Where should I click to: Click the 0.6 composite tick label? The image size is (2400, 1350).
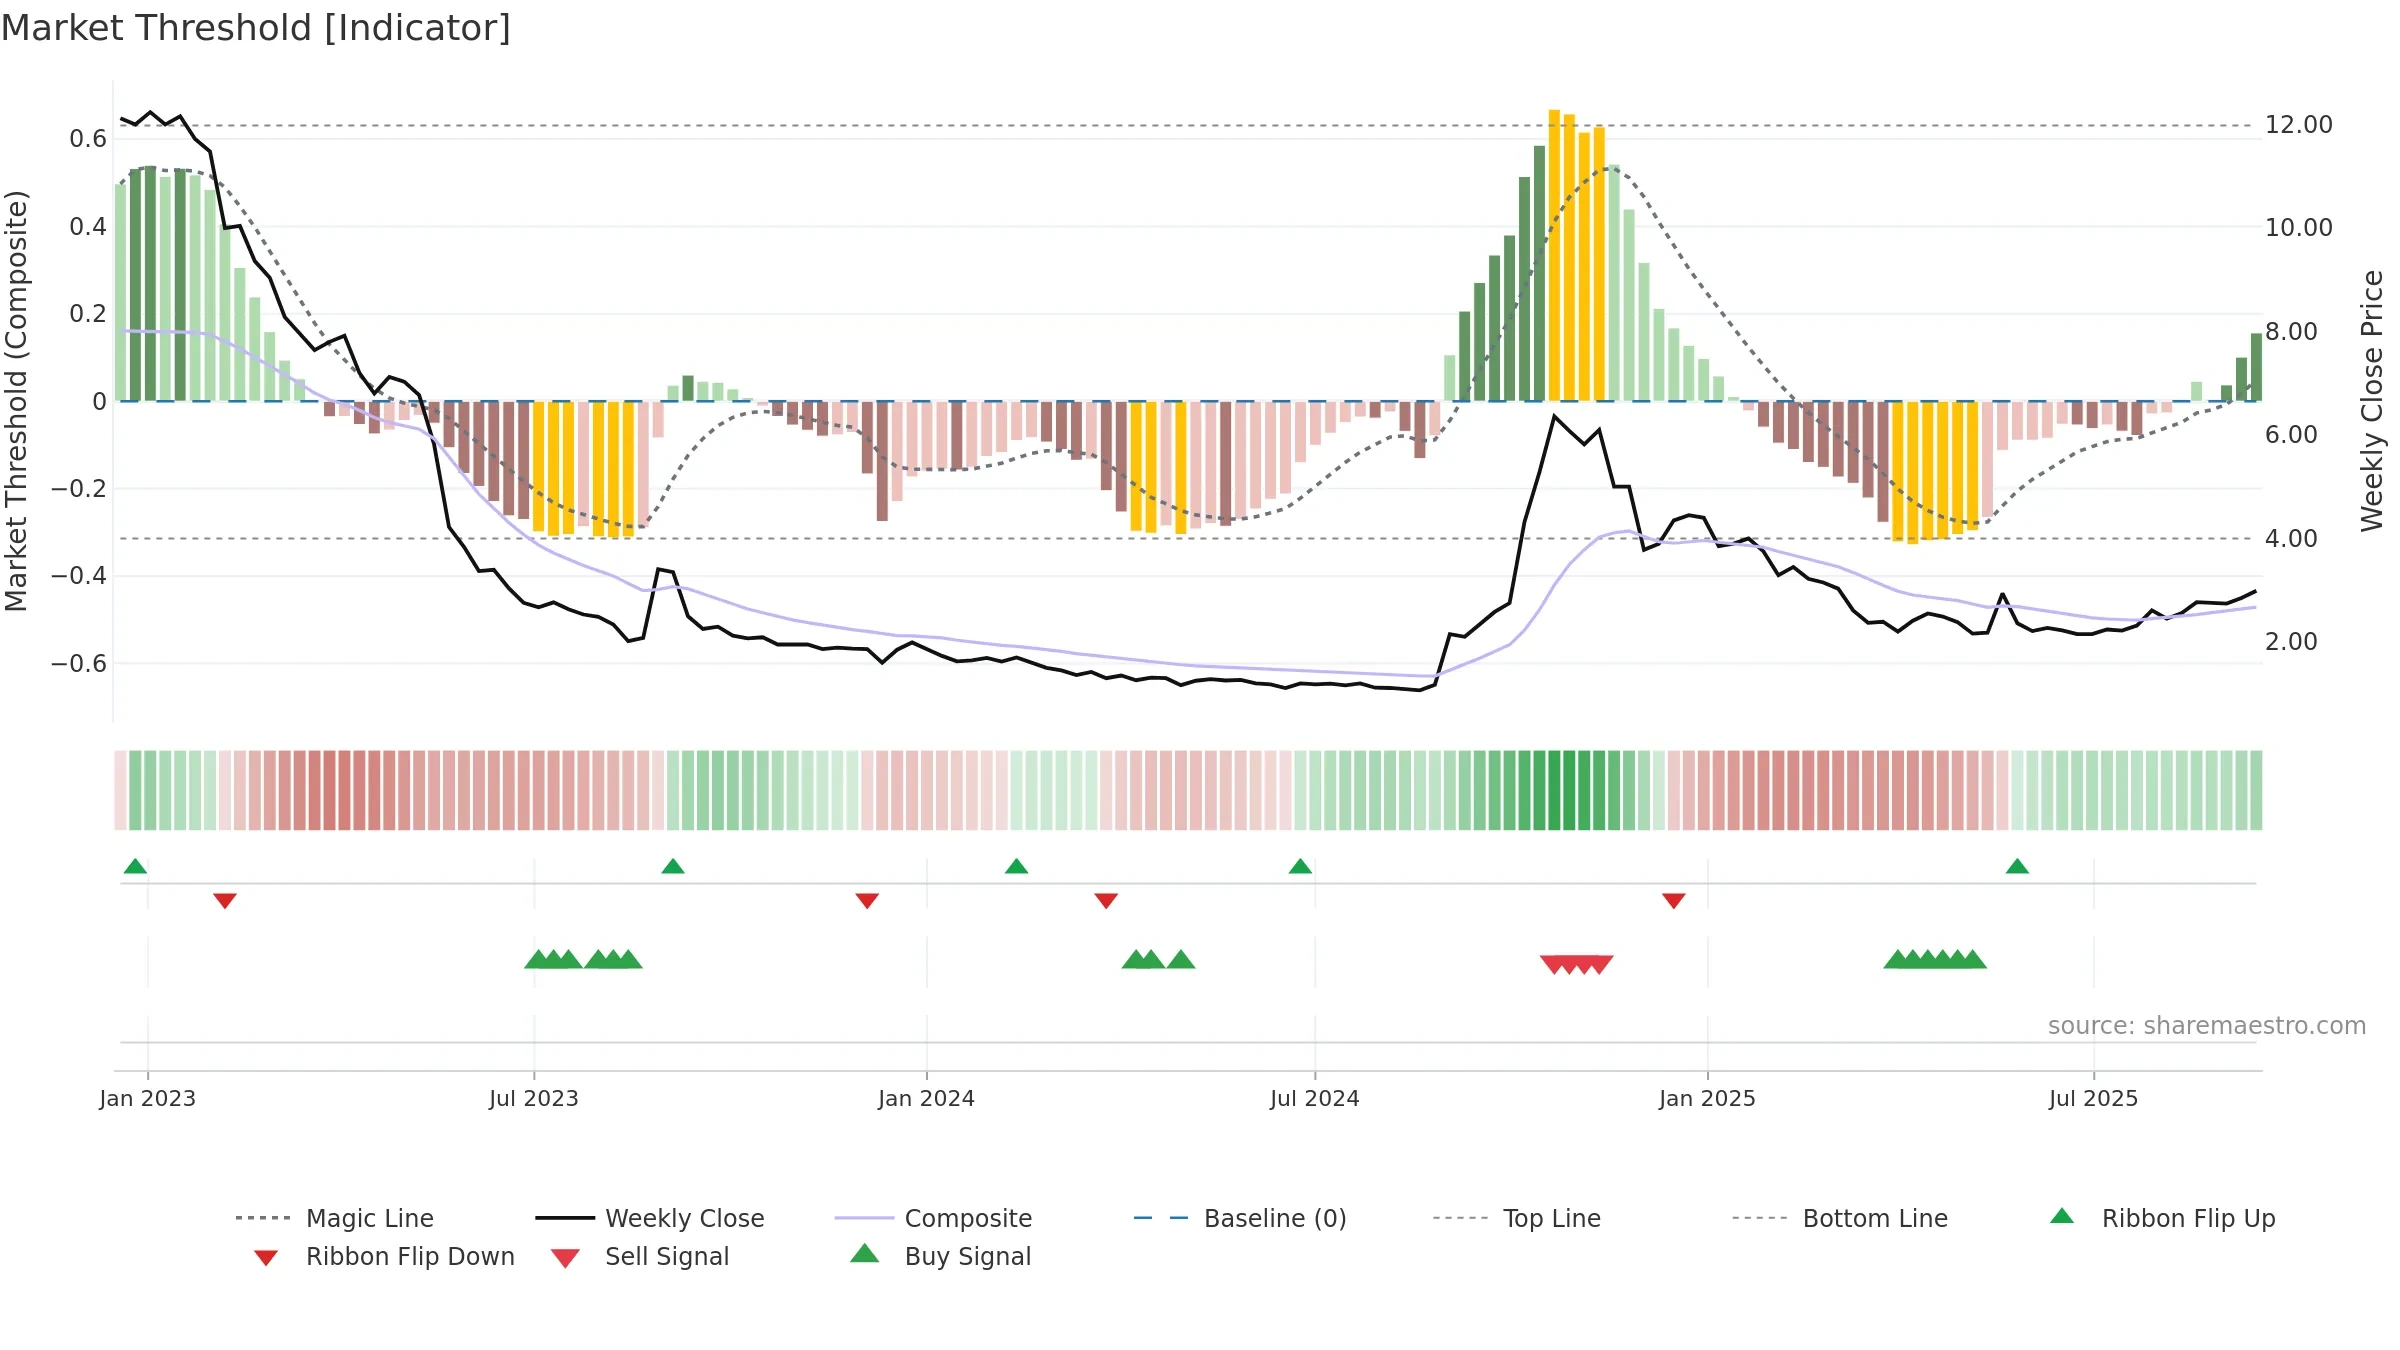[x=88, y=139]
